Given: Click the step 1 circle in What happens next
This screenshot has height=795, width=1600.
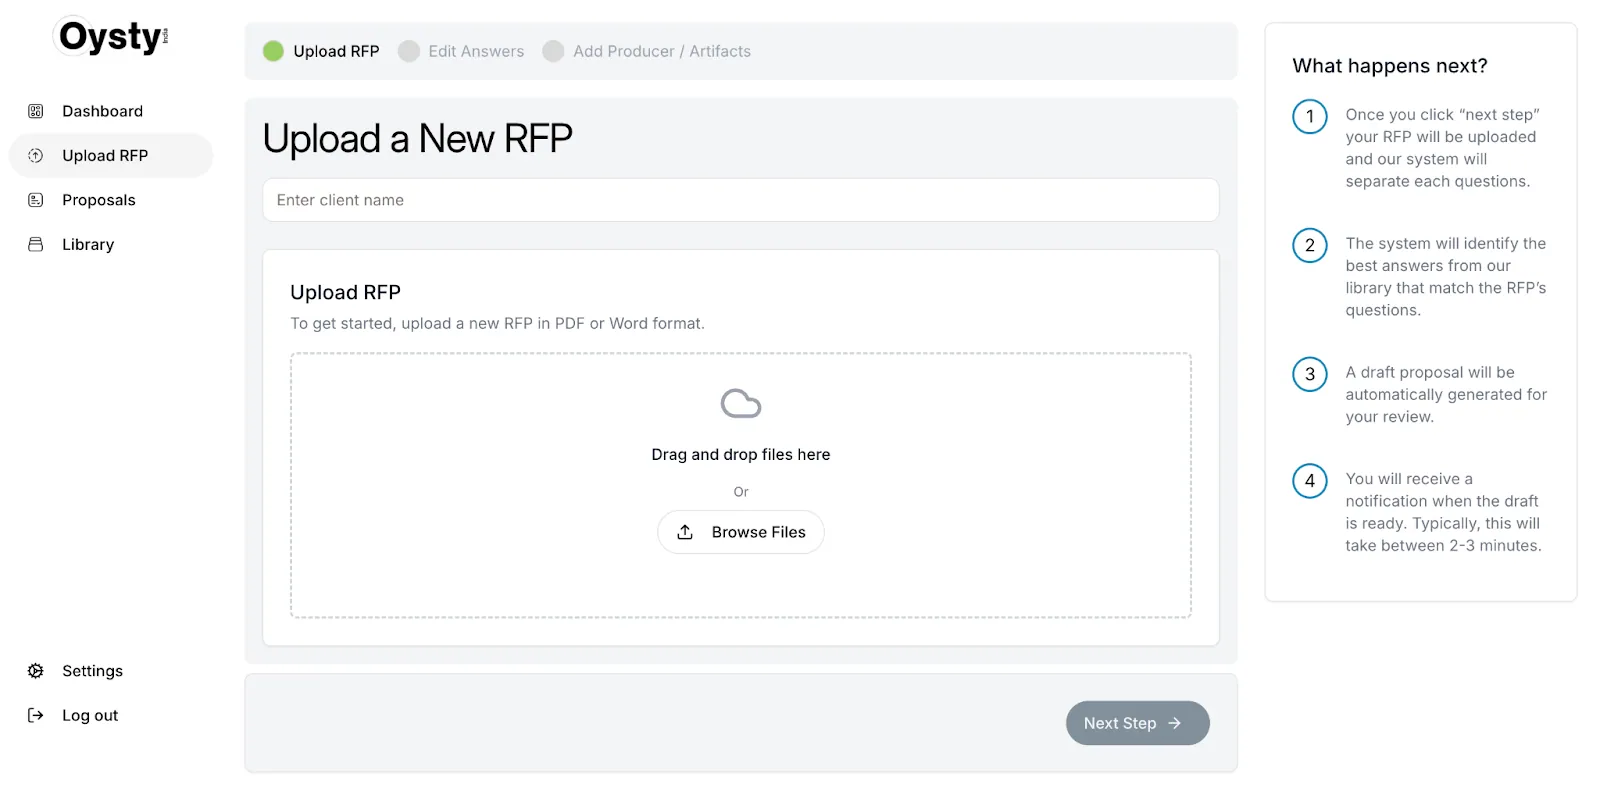Looking at the screenshot, I should (x=1310, y=116).
